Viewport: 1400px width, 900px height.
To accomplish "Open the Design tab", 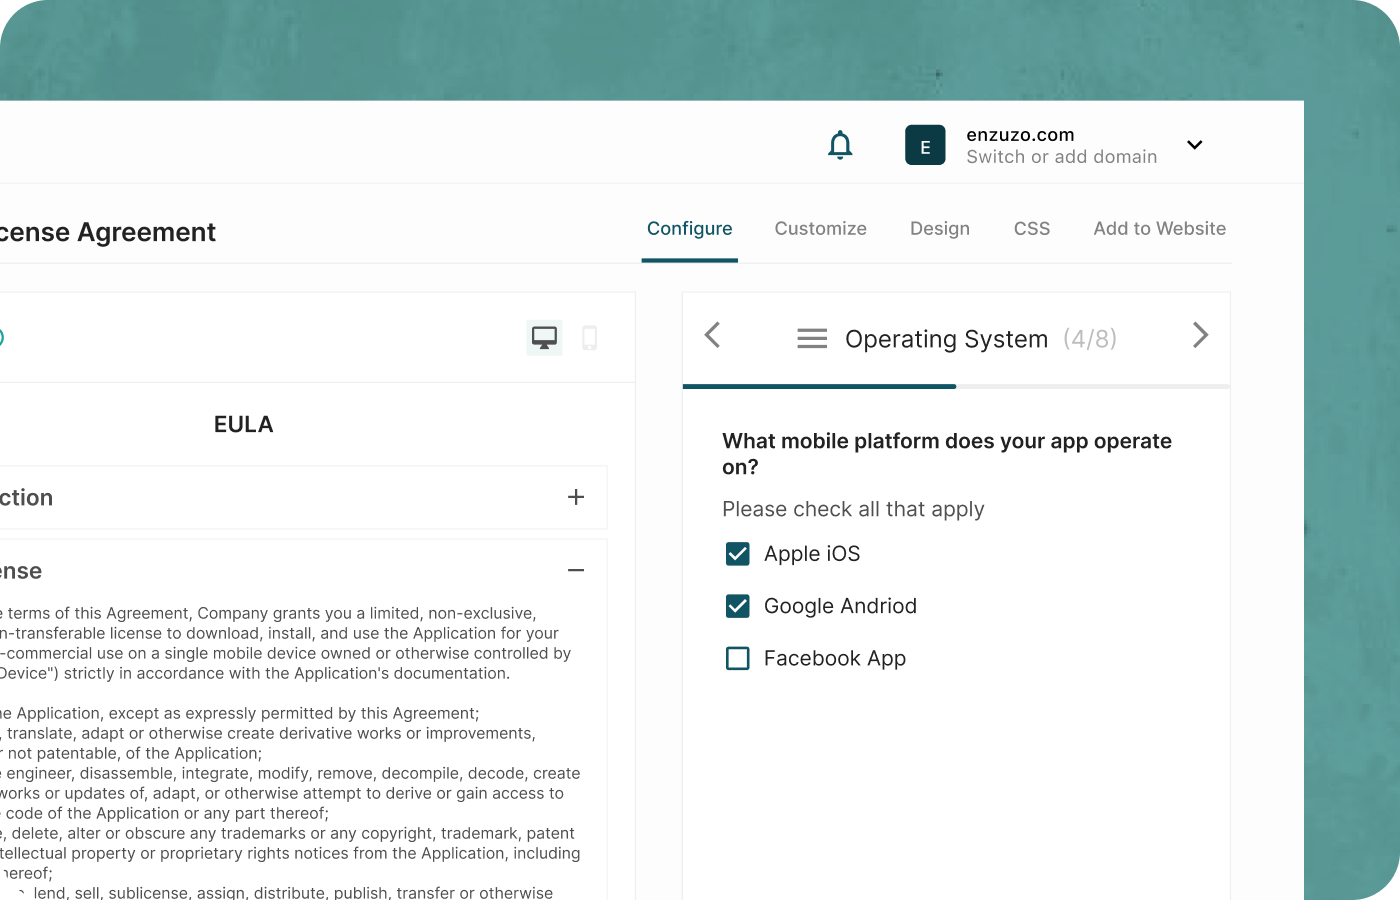I will (x=939, y=228).
